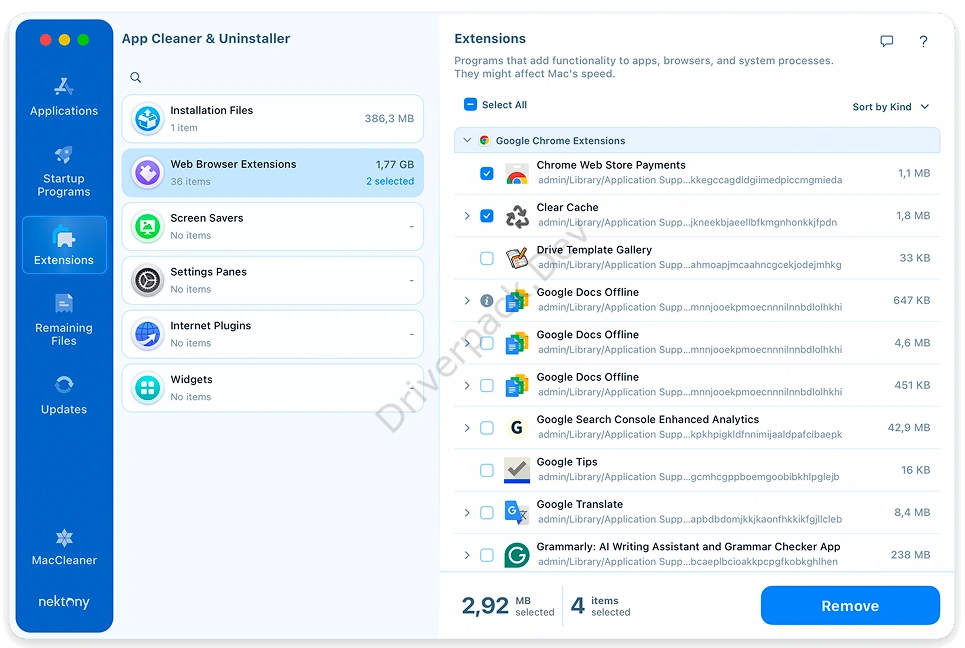Open Remaining Files sidebar section
965x648 pixels.
[64, 320]
